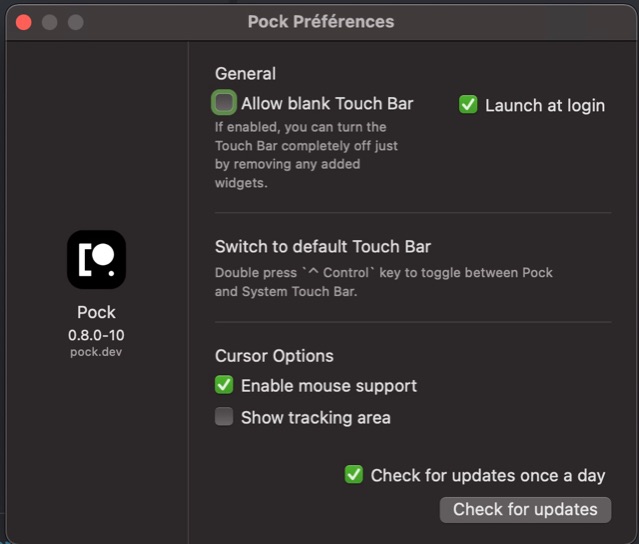This screenshot has height=544, width=640.
Task: Close the Pock Préférences window
Action: pos(24,22)
